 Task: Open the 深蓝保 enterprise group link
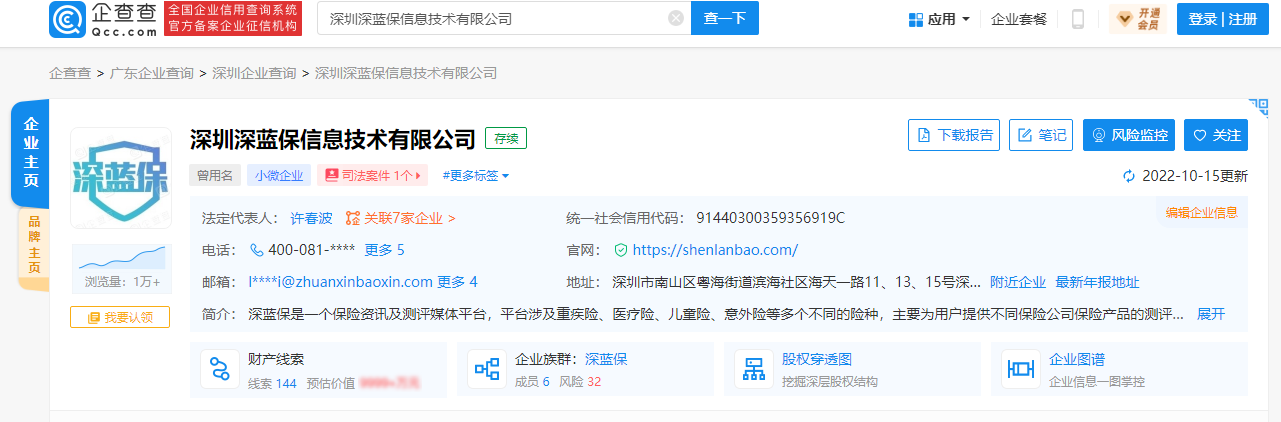pos(606,360)
